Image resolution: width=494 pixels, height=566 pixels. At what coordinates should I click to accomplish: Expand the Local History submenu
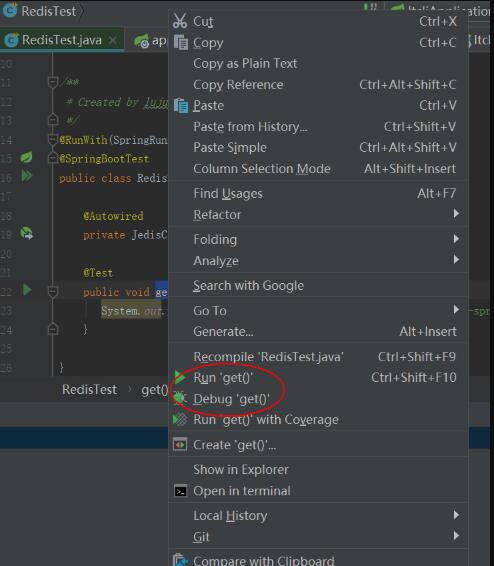coord(318,515)
